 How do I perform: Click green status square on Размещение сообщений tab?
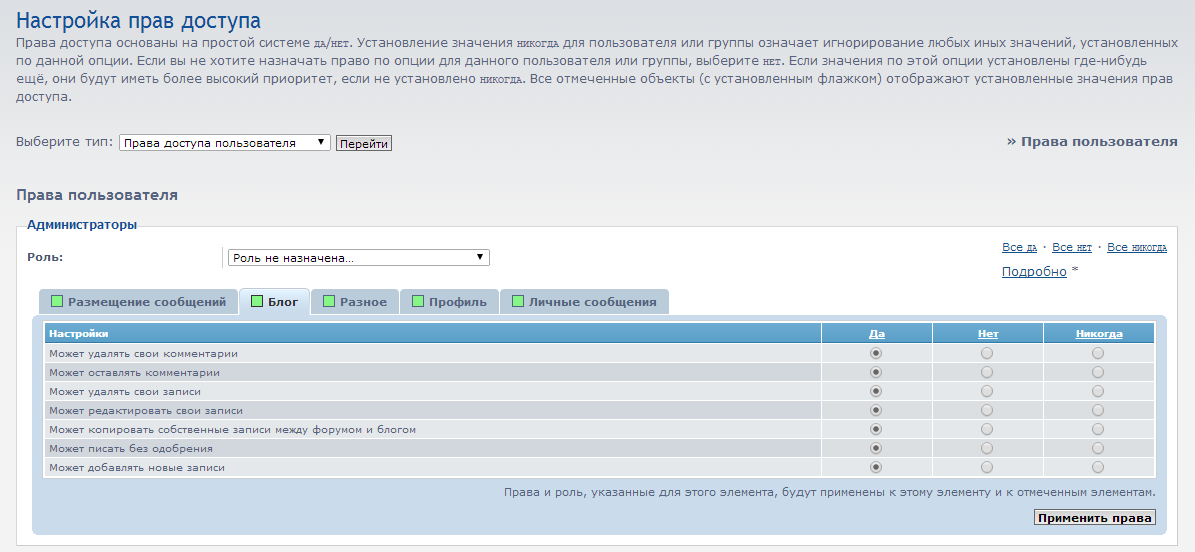point(57,301)
